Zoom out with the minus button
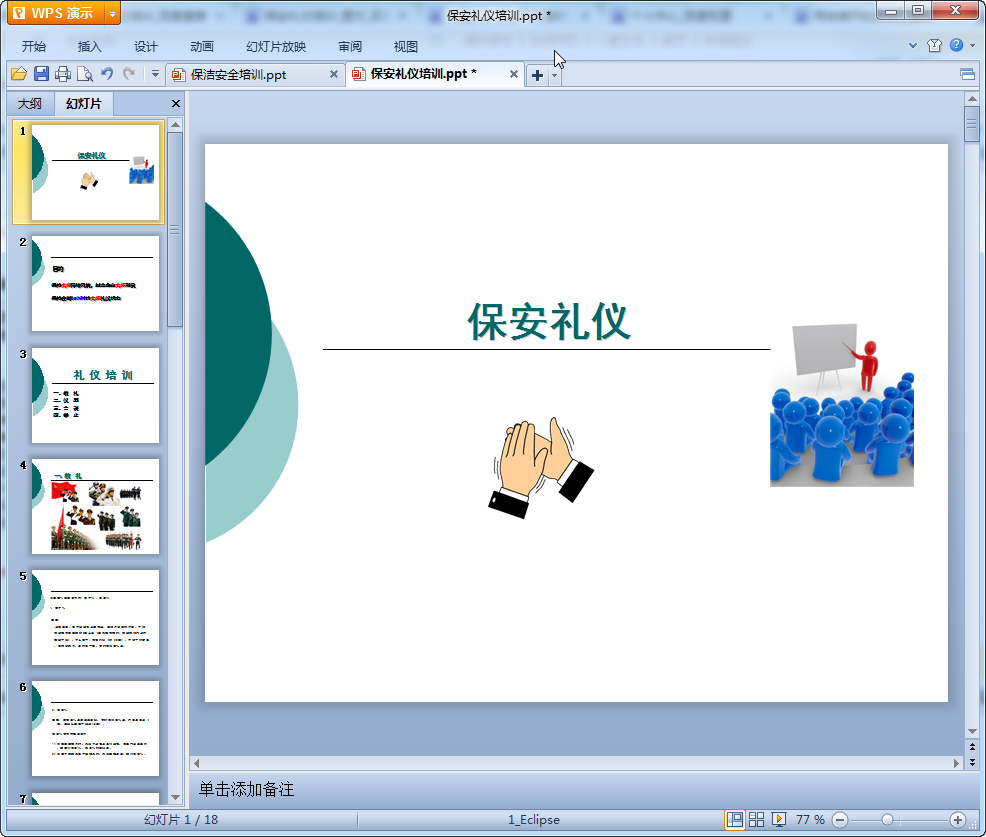This screenshot has height=837, width=986. 840,820
